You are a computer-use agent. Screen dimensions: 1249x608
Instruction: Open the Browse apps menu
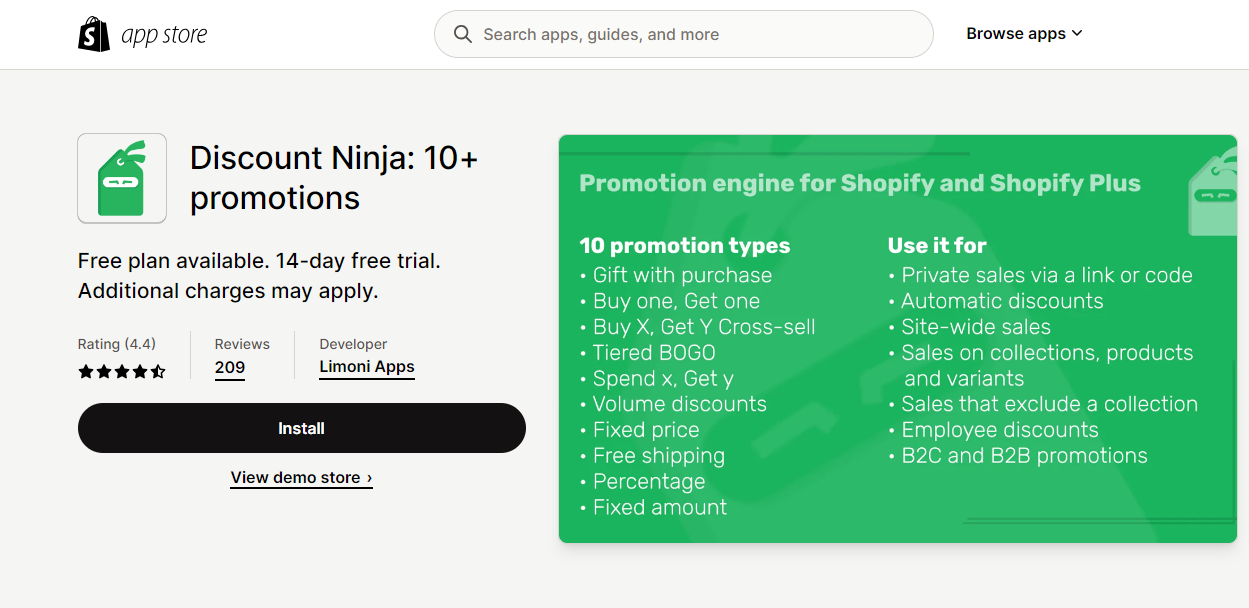pos(1024,34)
